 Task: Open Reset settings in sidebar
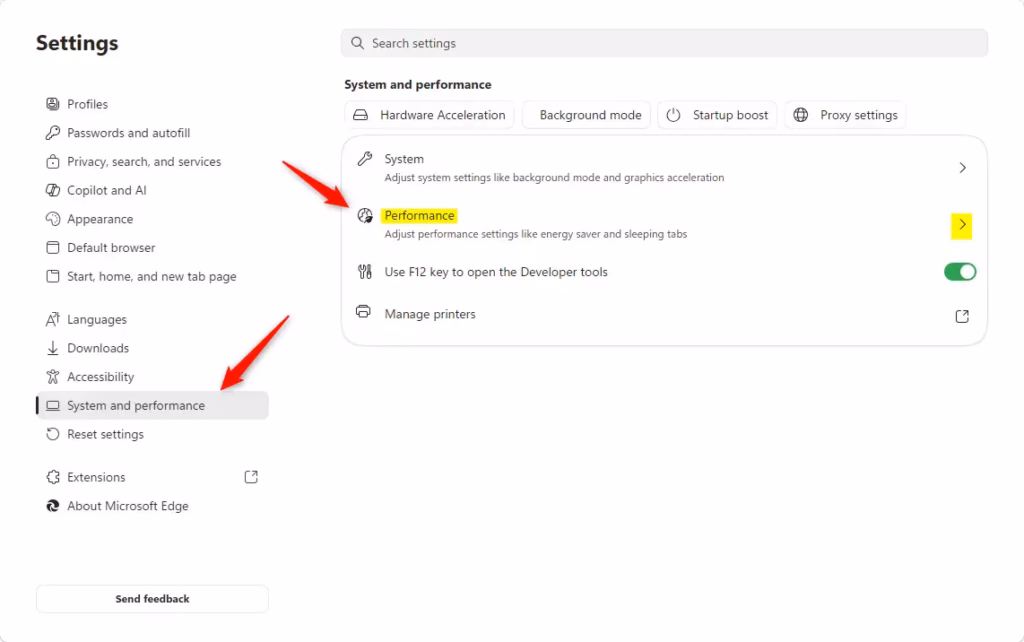pyautogui.click(x=105, y=434)
